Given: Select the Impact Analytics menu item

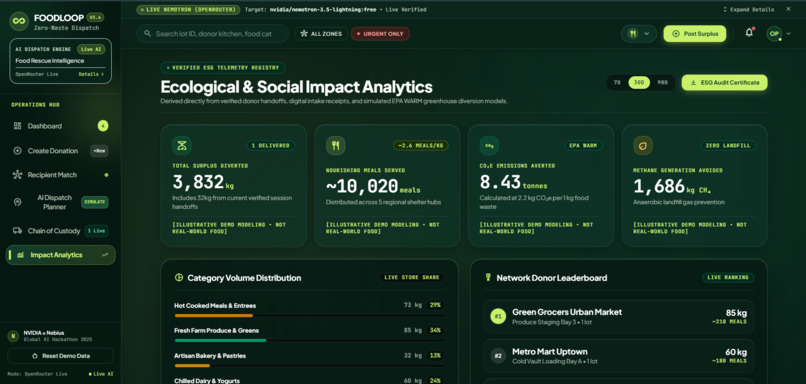Looking at the screenshot, I should [61, 255].
